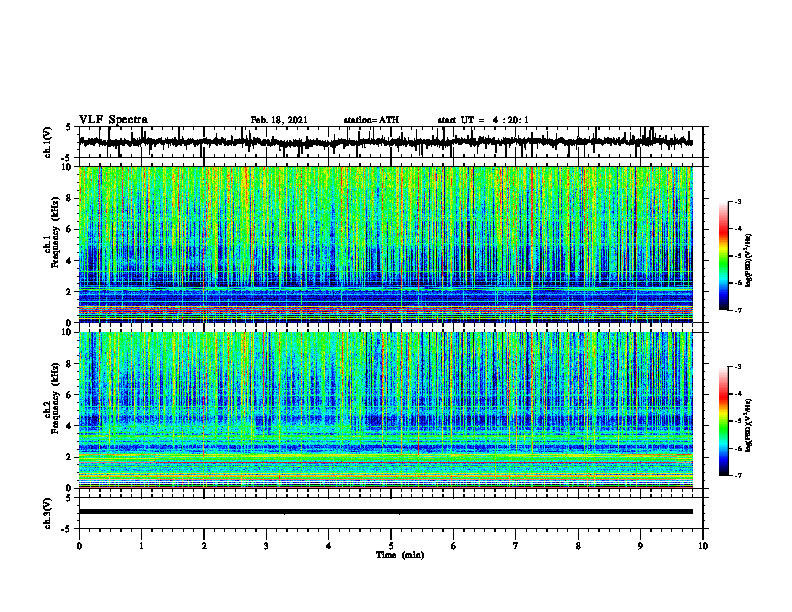Click the ch.1 voltage waveform trace

click(x=385, y=142)
